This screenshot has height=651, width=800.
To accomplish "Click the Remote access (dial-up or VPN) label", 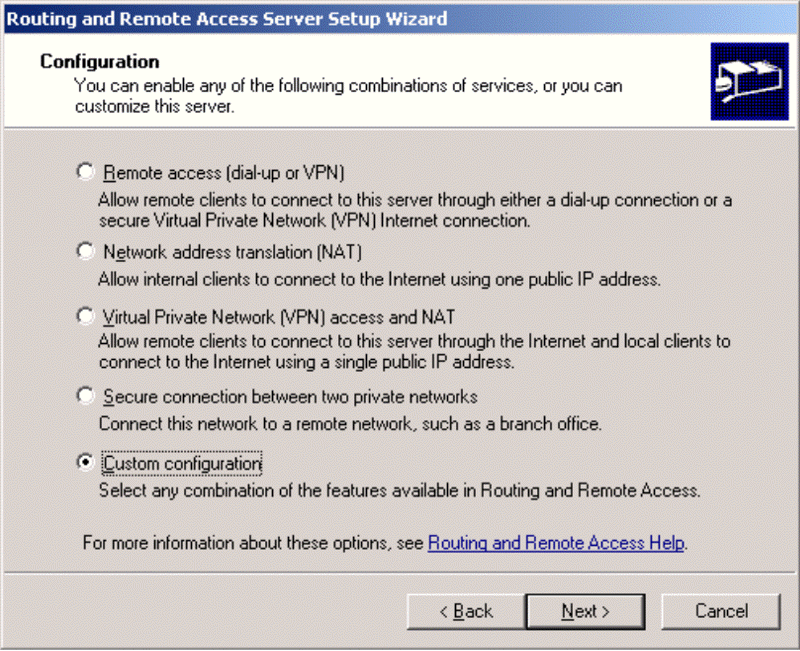I will pos(224,173).
